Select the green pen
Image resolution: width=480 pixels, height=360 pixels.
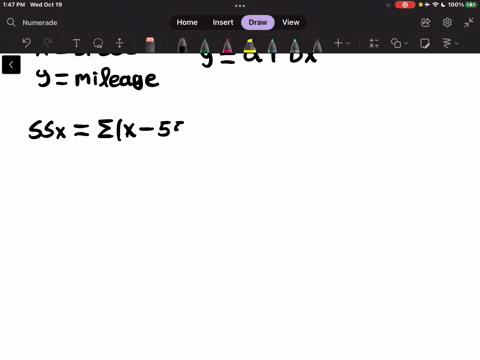pyautogui.click(x=205, y=46)
